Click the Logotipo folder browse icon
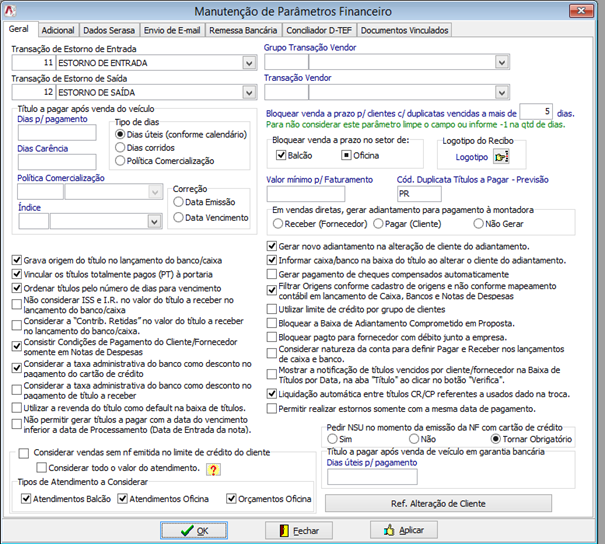Viewport: 605px width, 544px height. pos(501,157)
